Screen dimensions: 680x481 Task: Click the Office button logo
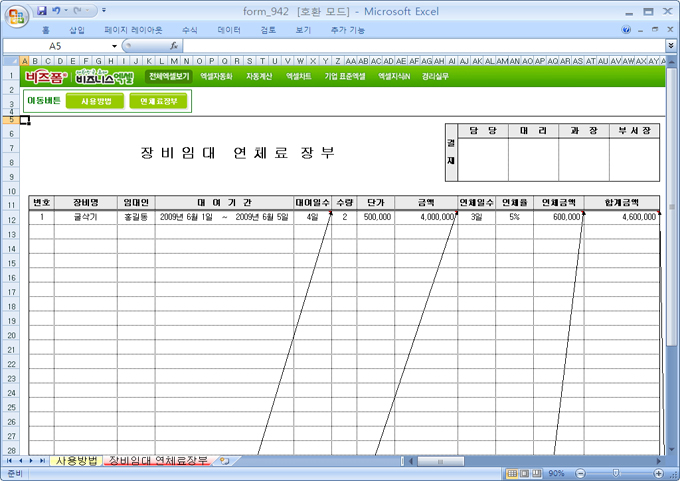click(15, 15)
